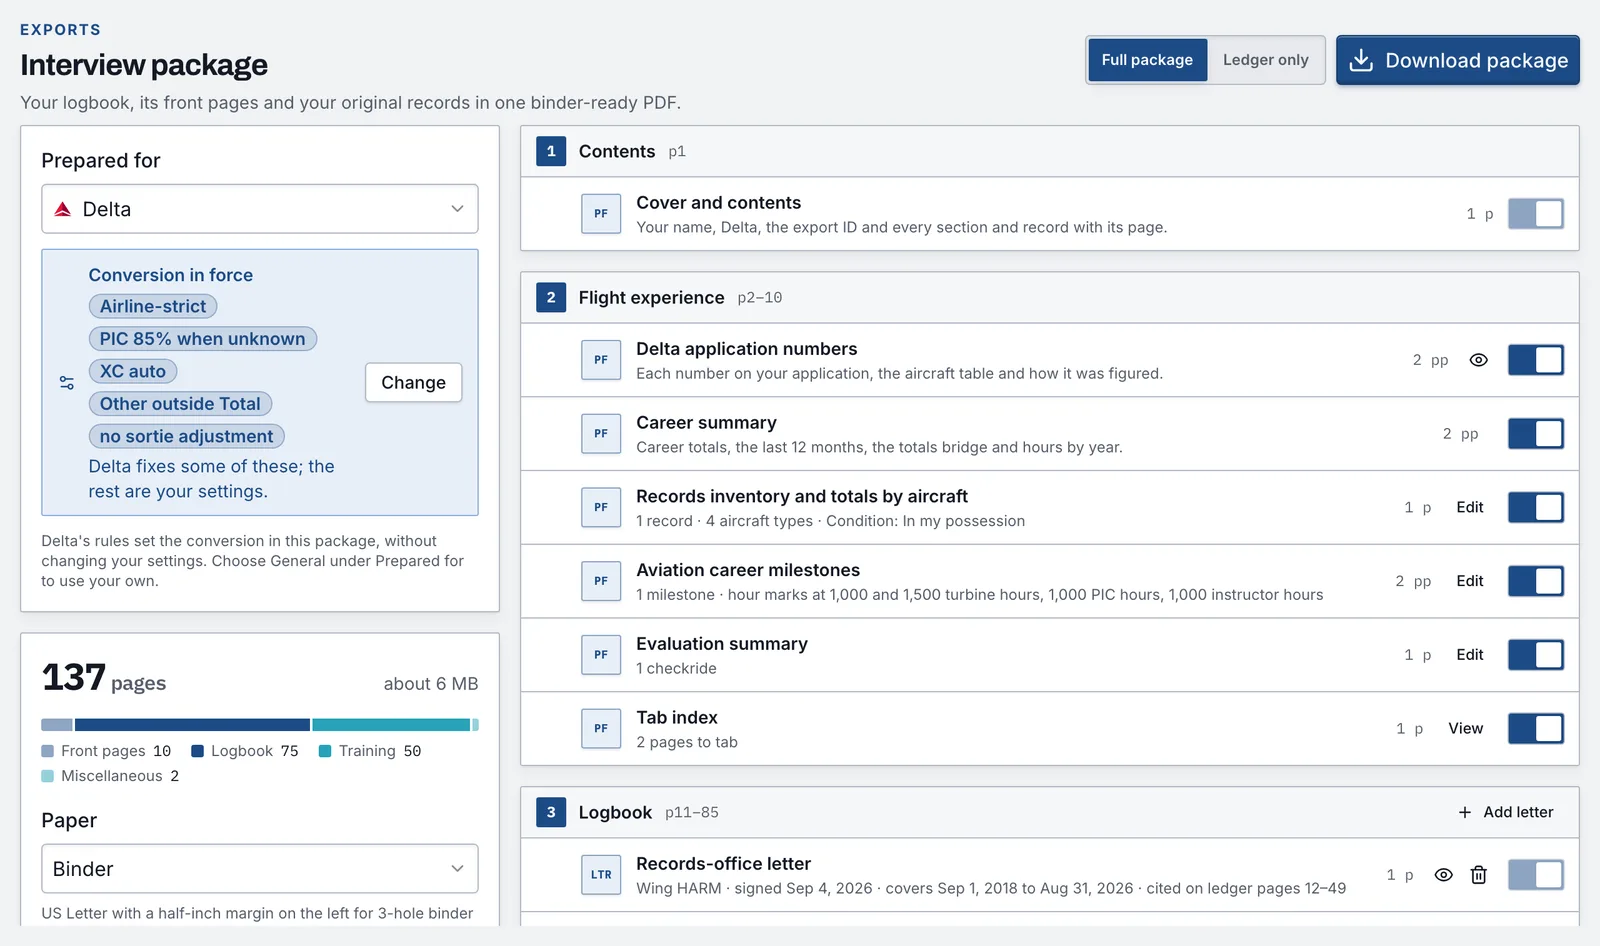Click the no sortie adjustment chip

(x=187, y=436)
